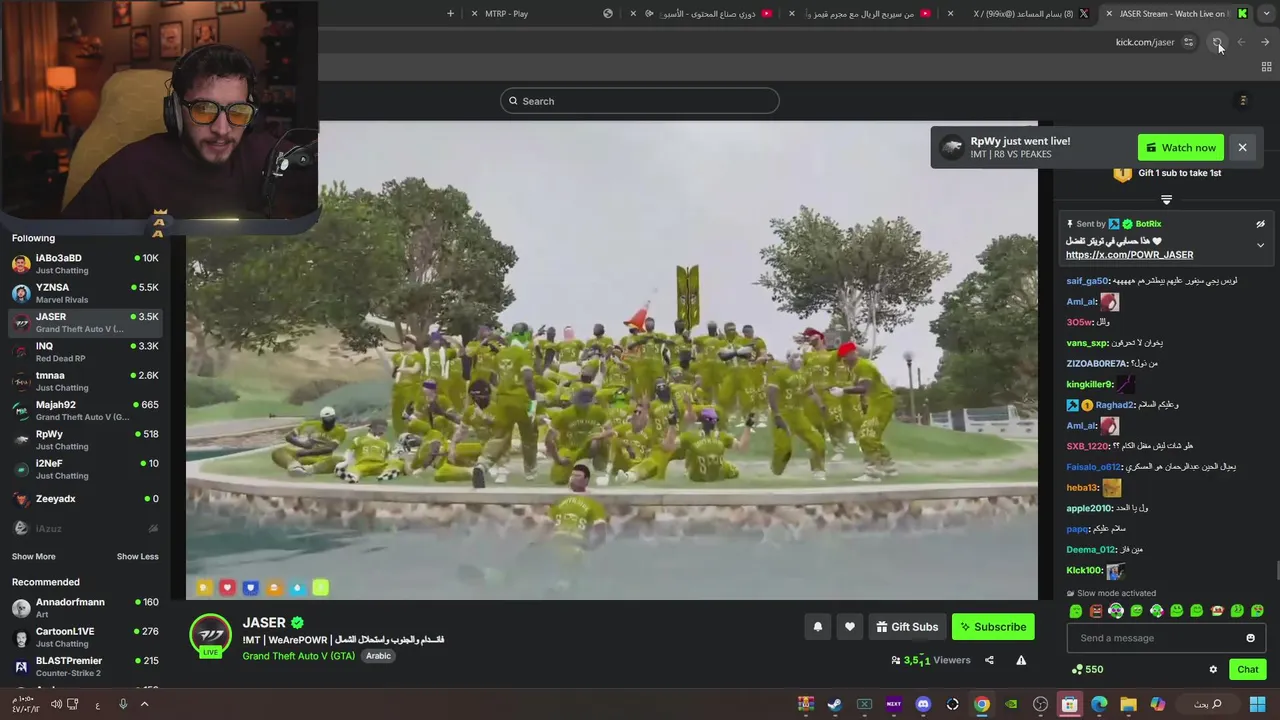
Task: Insert the last heart-eyes green emote
Action: point(1257,611)
